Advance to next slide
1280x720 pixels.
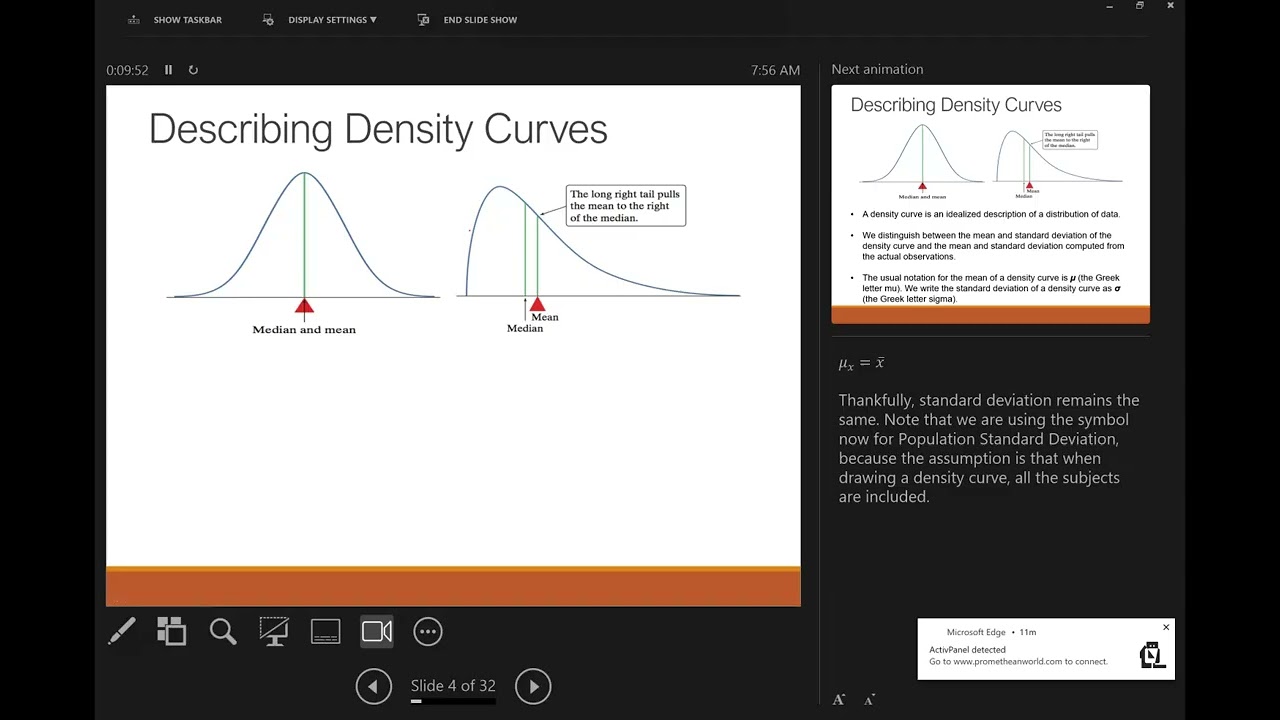pos(533,686)
